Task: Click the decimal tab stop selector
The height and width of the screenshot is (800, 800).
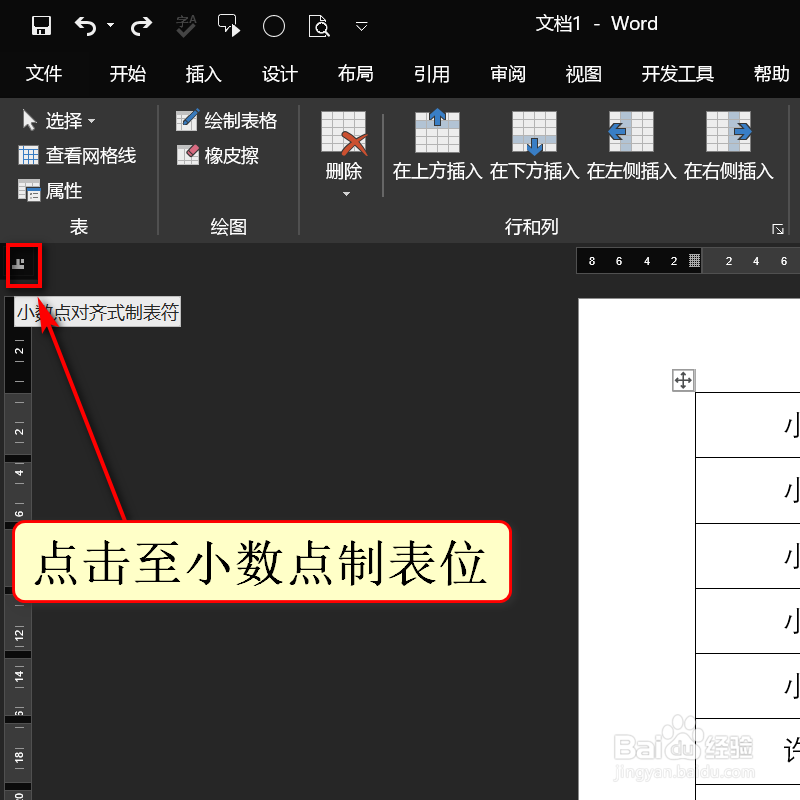Action: 23,265
